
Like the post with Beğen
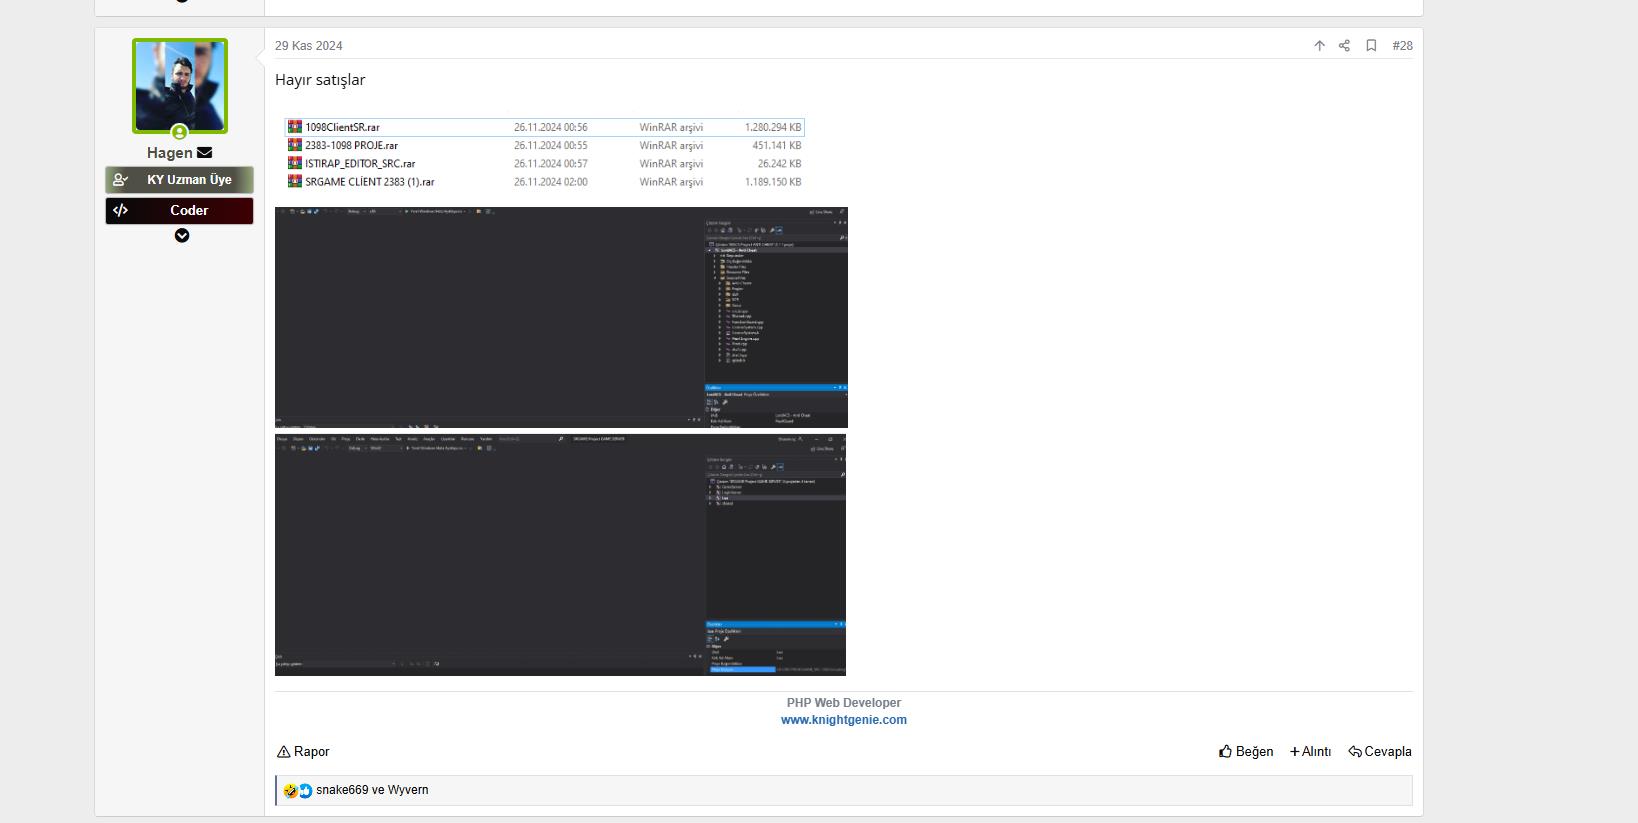point(1246,752)
